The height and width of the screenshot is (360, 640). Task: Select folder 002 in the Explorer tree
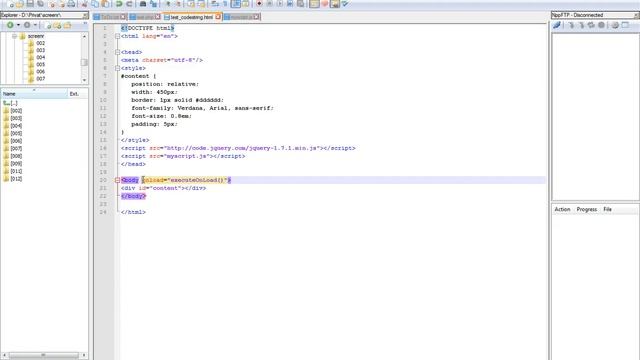pos(40,43)
